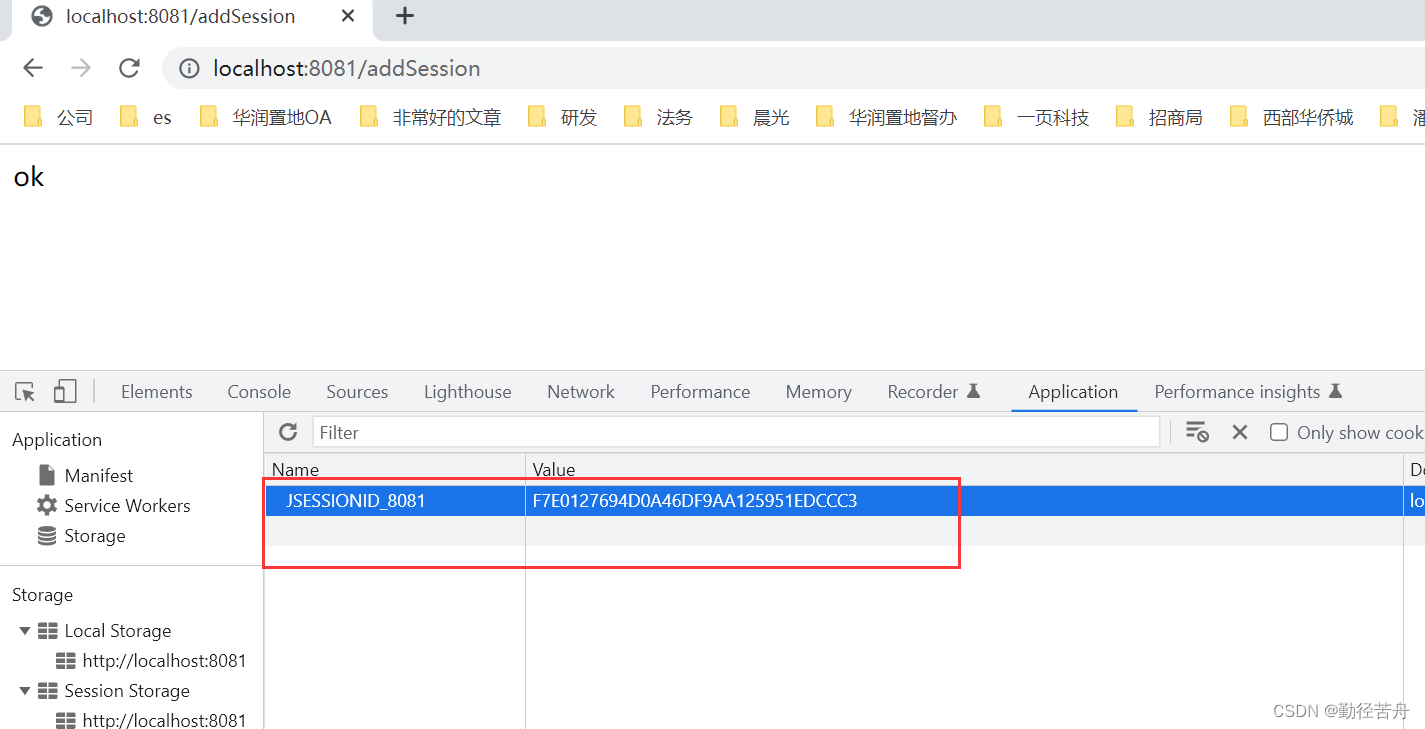Toggle the device toolbar emulation
The image size is (1425, 729).
pos(65,392)
